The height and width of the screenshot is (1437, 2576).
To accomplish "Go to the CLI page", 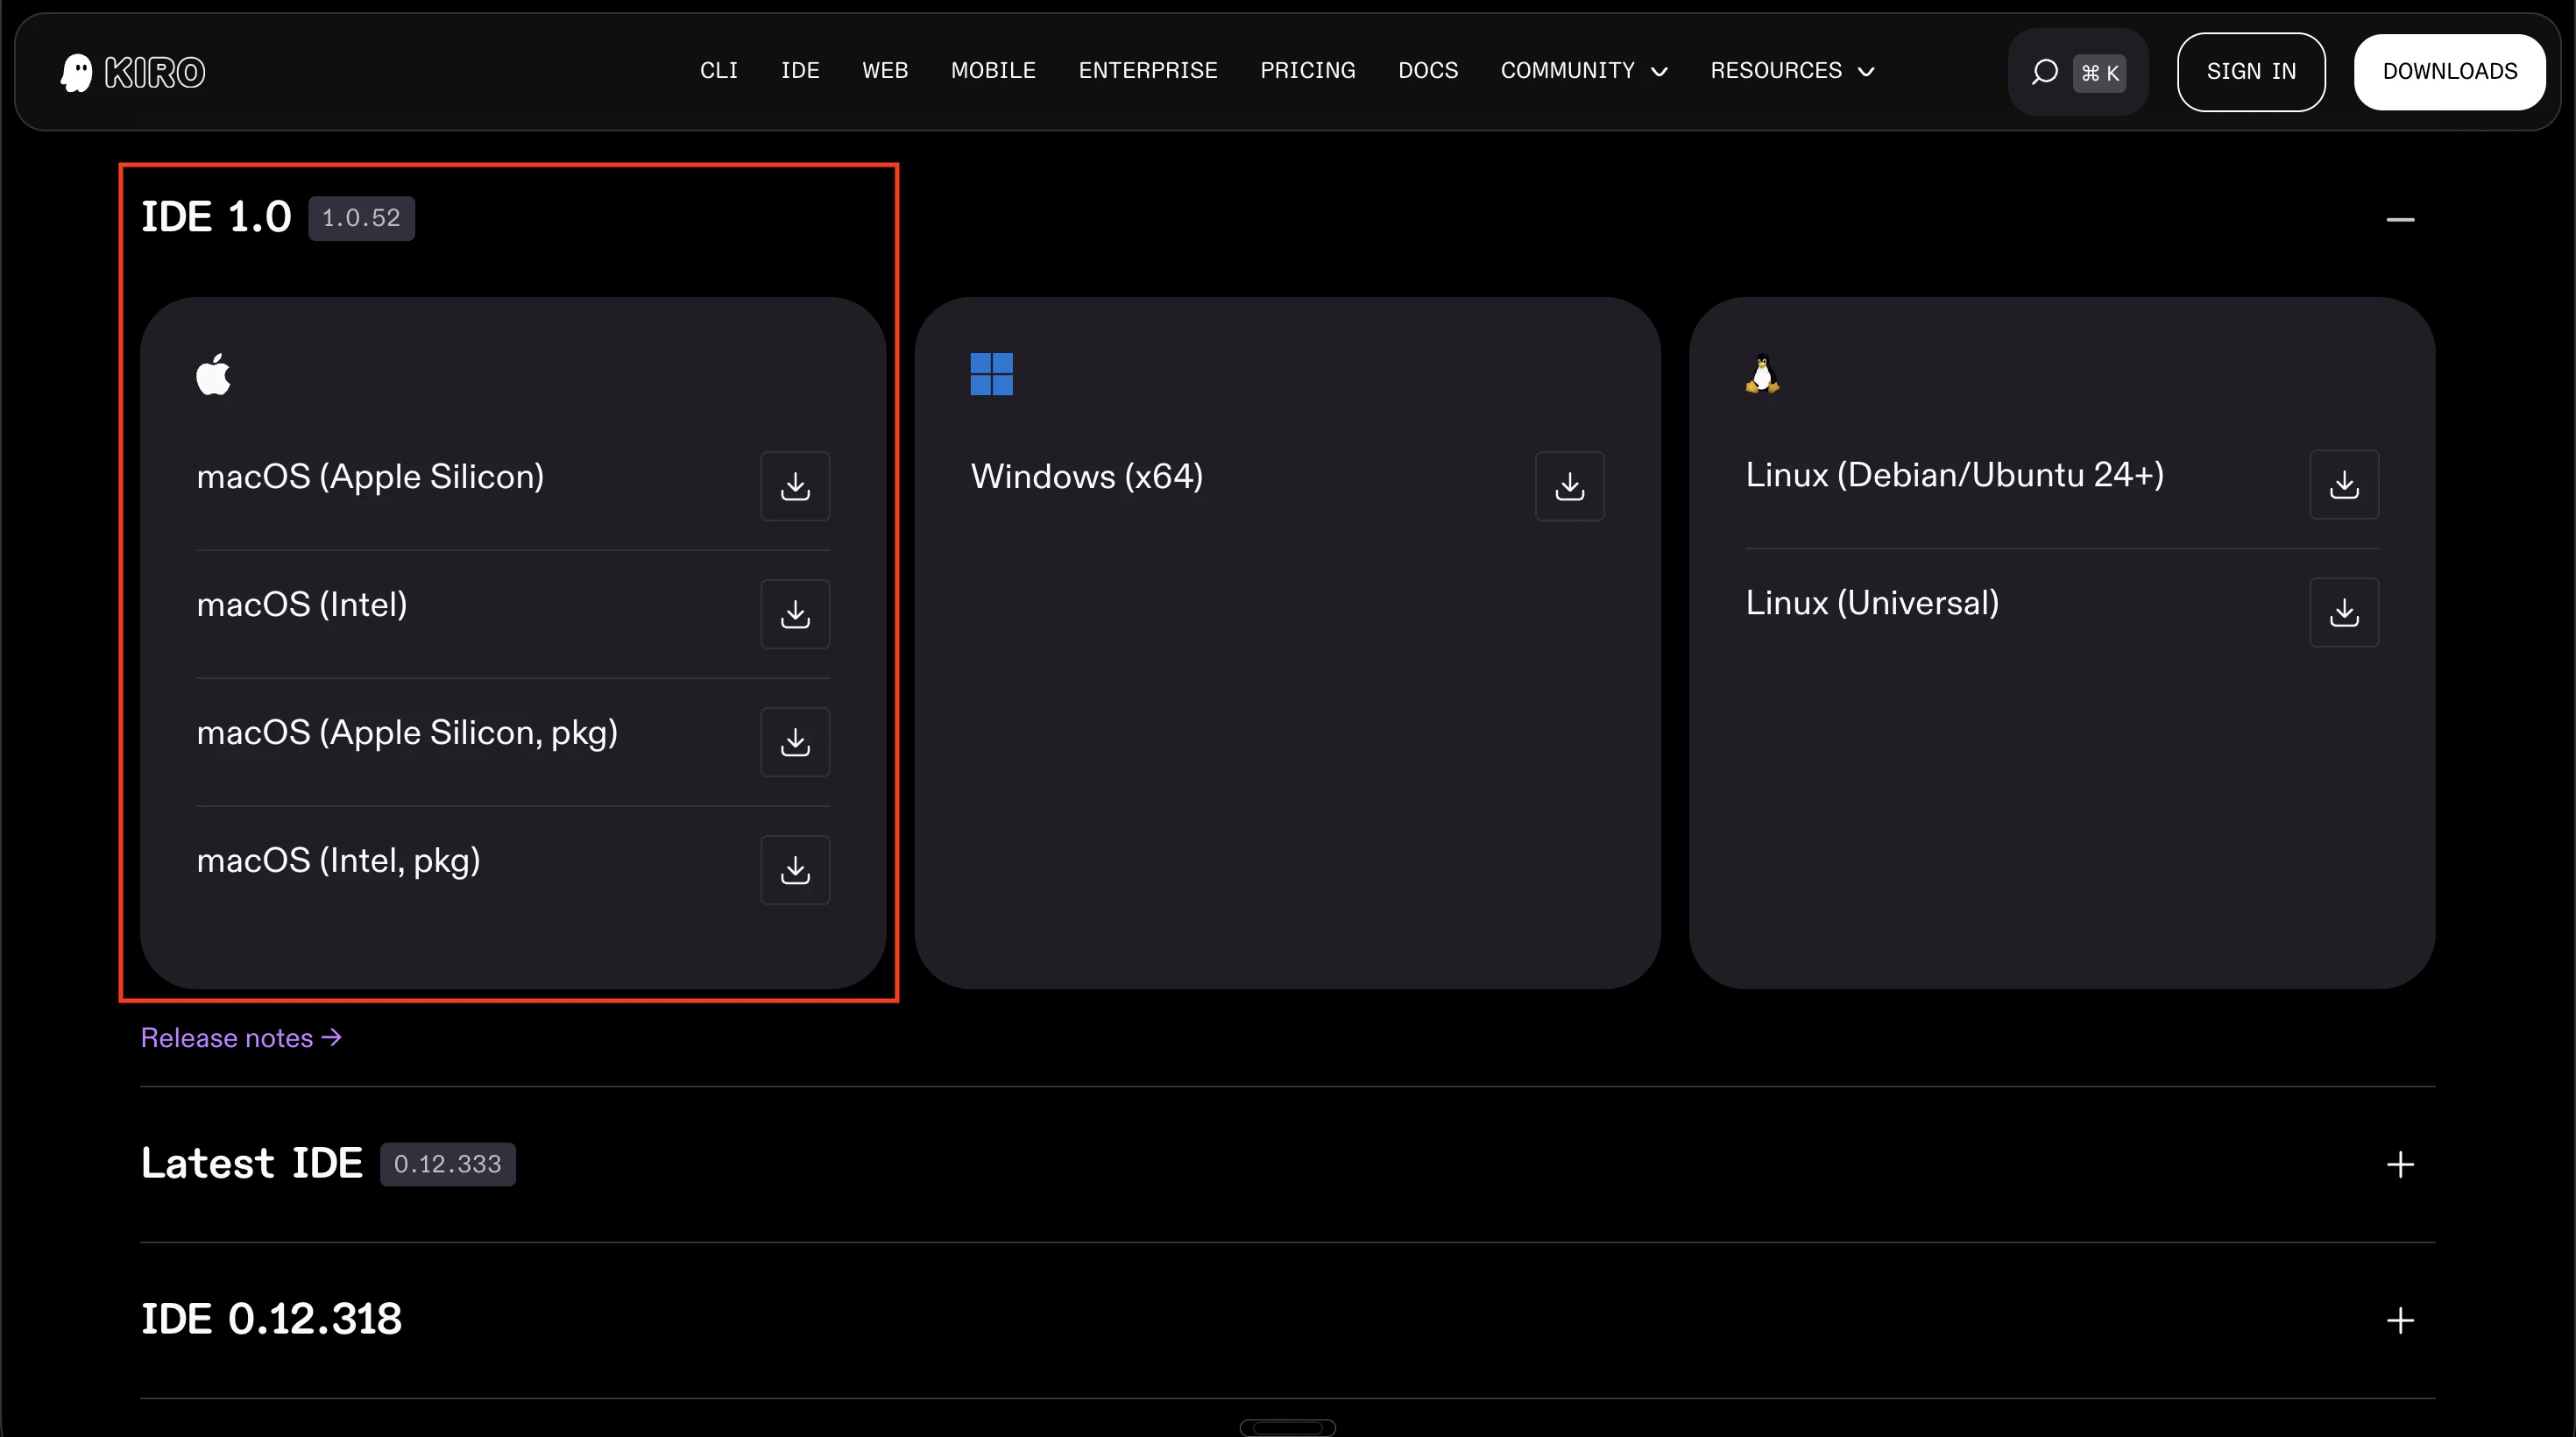I will 718,71.
